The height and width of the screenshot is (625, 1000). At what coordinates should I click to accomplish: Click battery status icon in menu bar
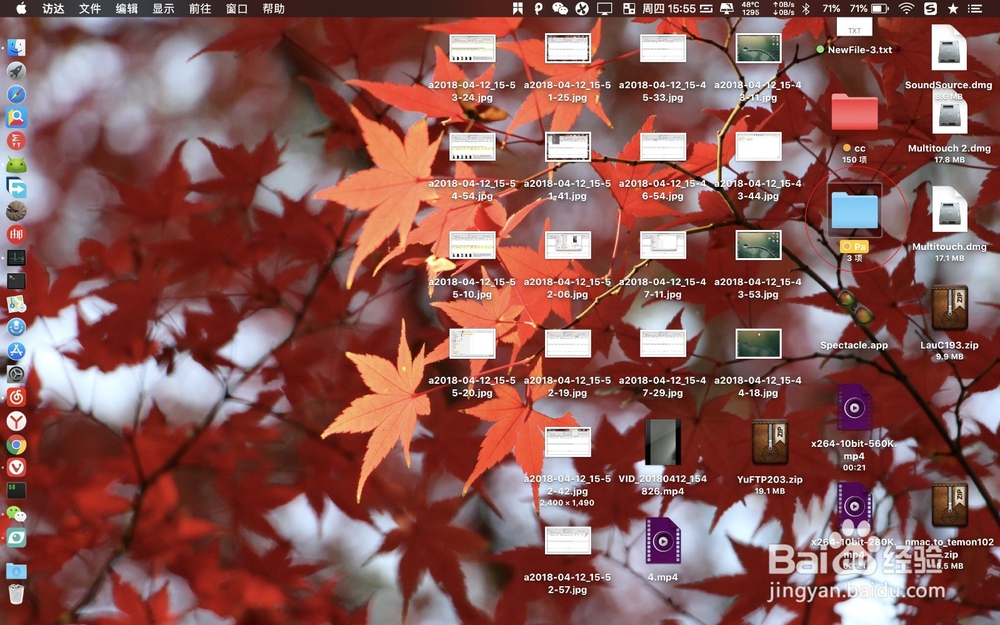pos(880,8)
